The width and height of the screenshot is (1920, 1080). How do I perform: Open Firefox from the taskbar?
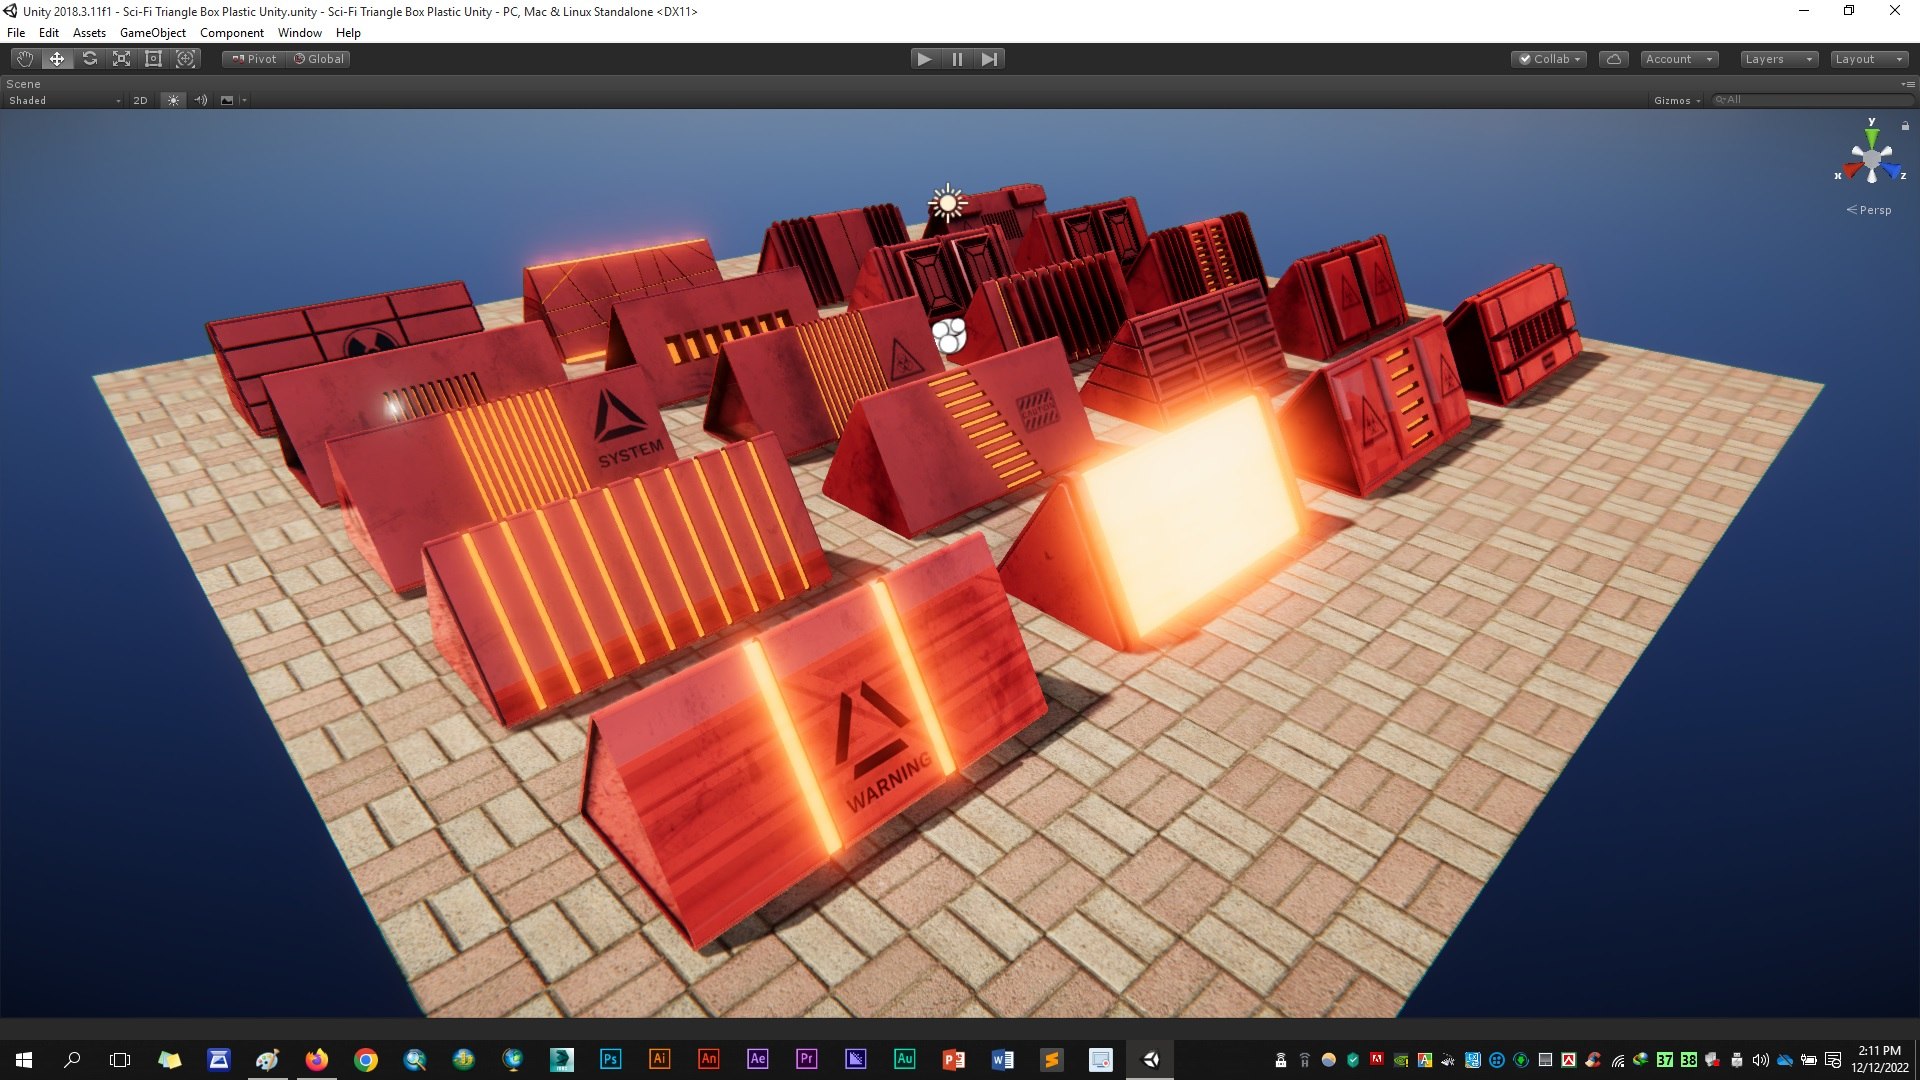316,1059
